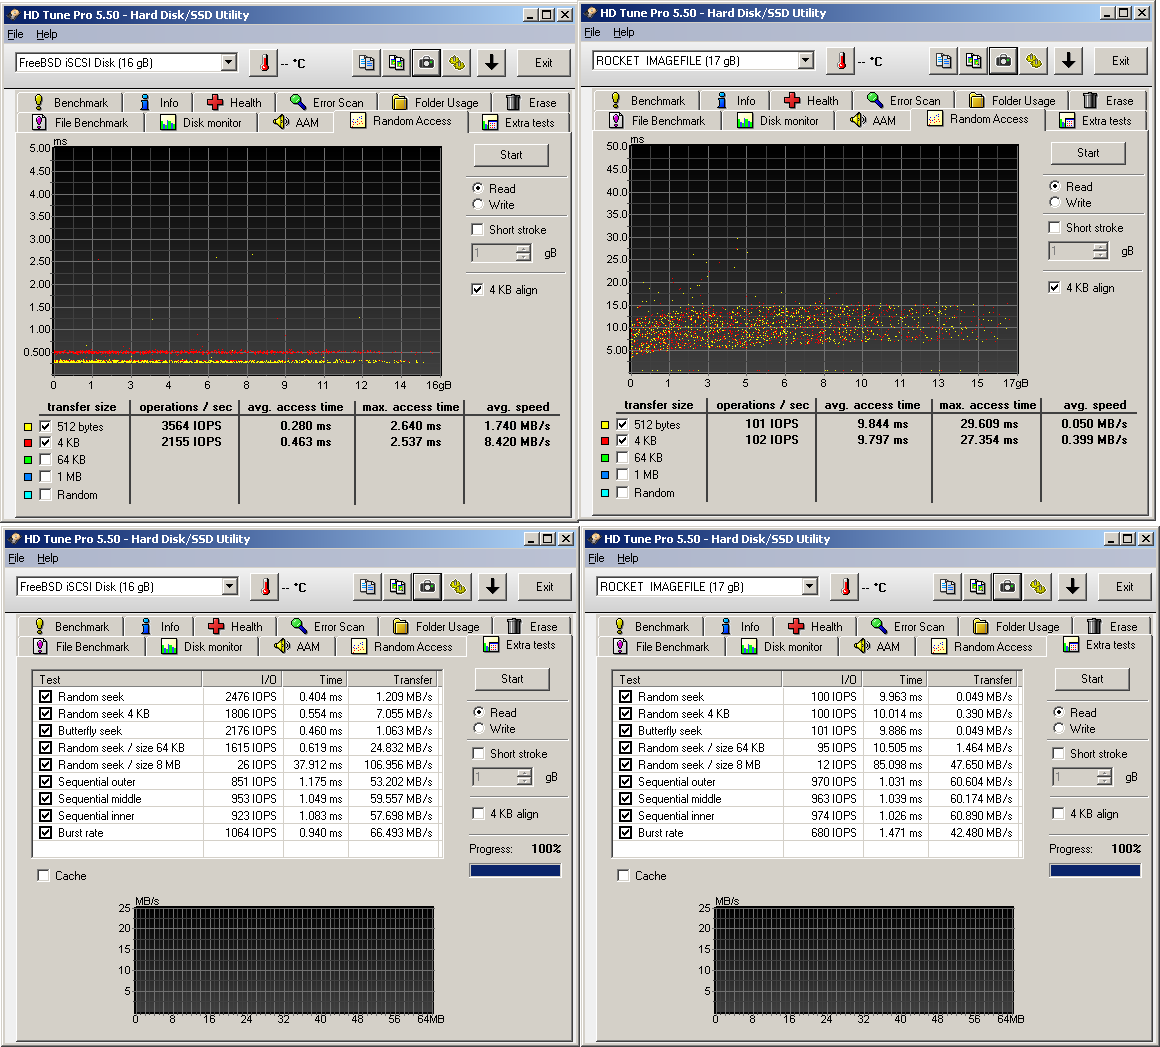Screen dimensions: 1160x1047
Task: Click short stroke size field in top-left window
Action: click(493, 253)
